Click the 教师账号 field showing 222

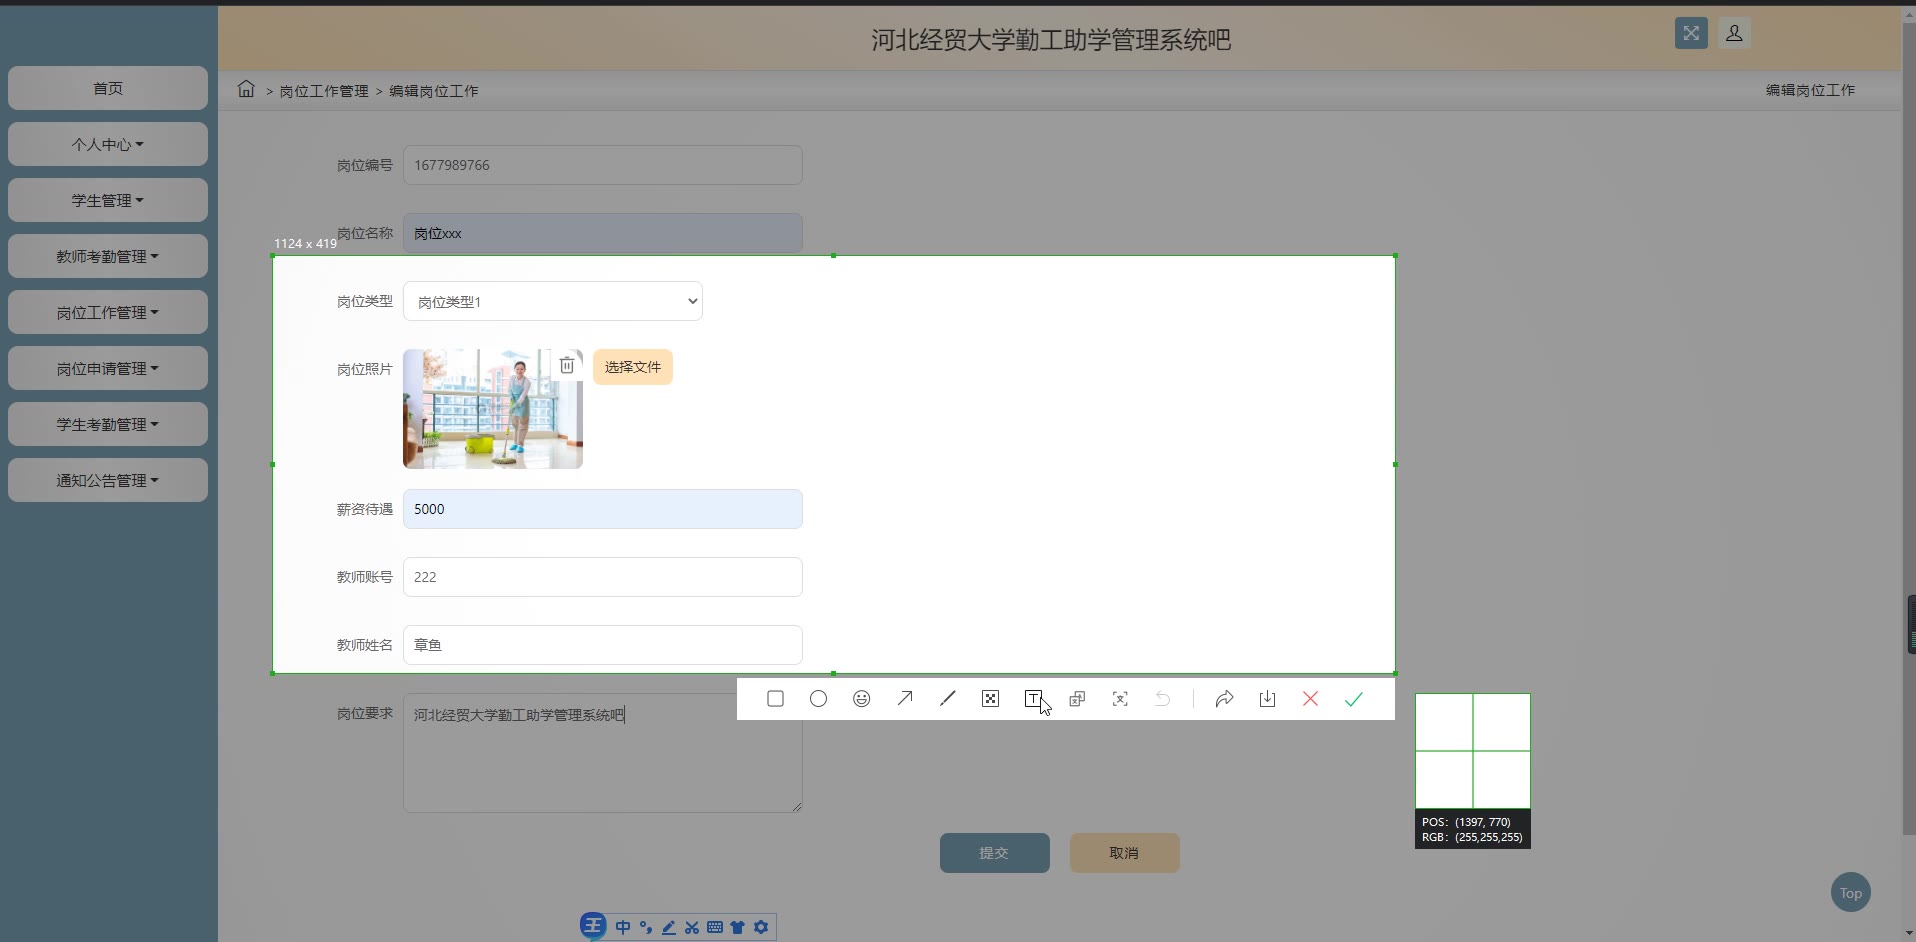[603, 577]
